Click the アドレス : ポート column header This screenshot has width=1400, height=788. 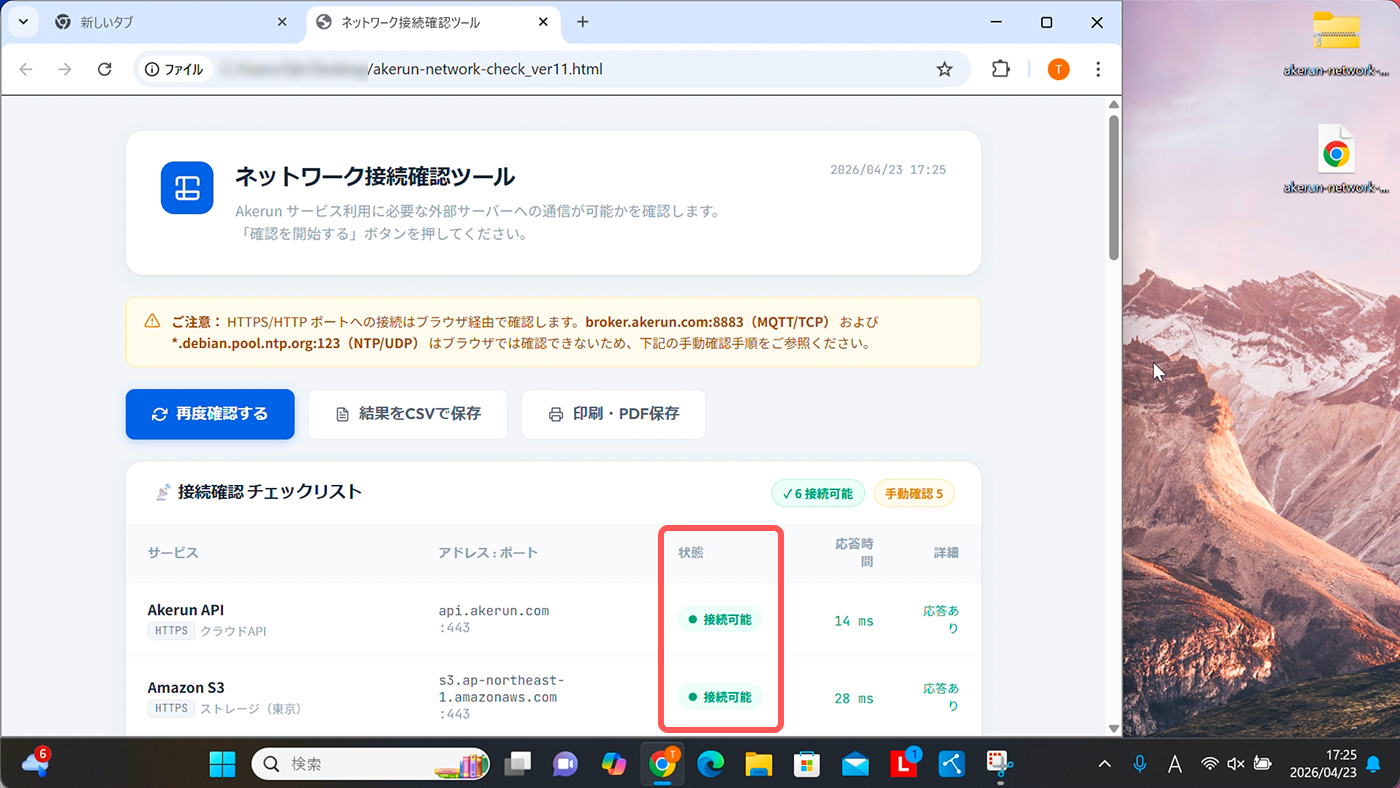pyautogui.click(x=488, y=553)
